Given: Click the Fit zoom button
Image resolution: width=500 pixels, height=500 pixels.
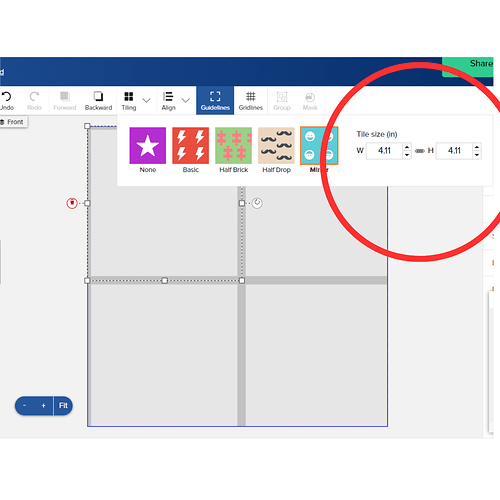Looking at the screenshot, I should [63, 406].
